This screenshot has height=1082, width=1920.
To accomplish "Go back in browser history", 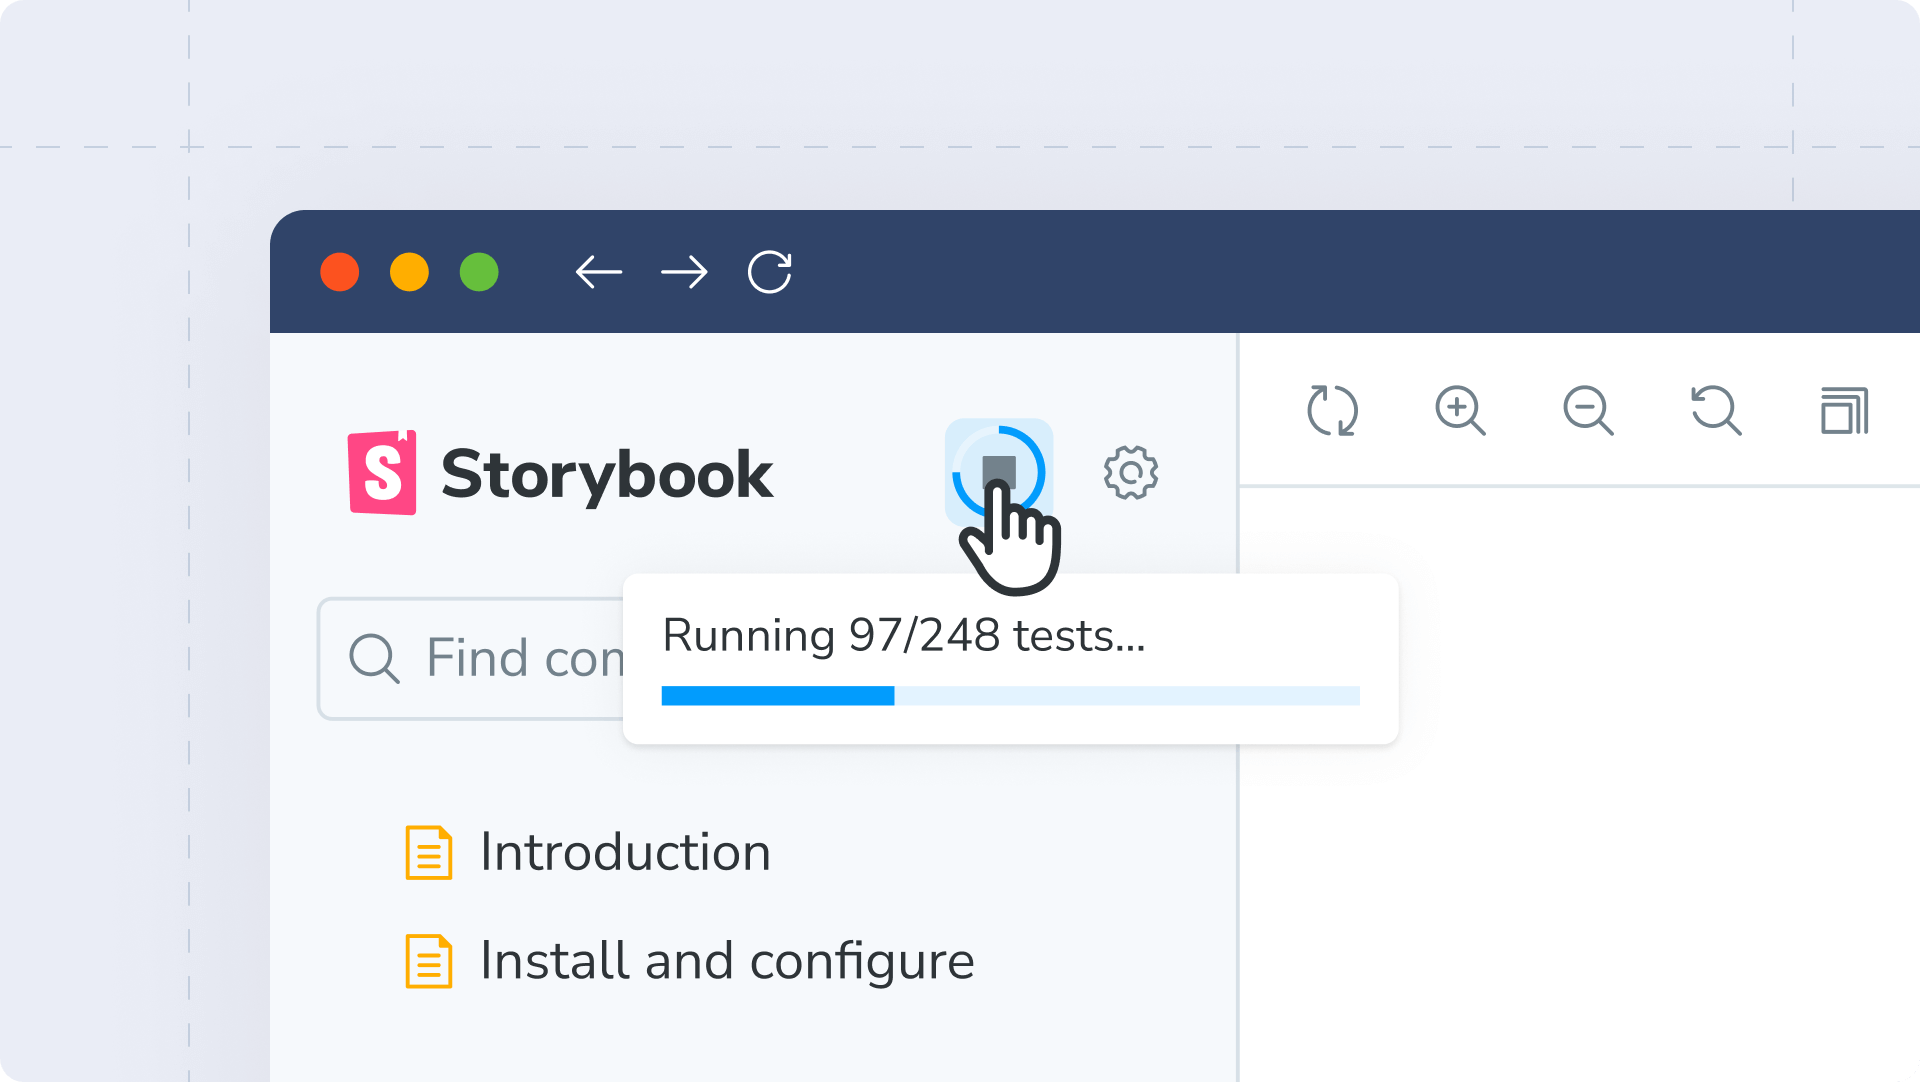I will point(600,272).
